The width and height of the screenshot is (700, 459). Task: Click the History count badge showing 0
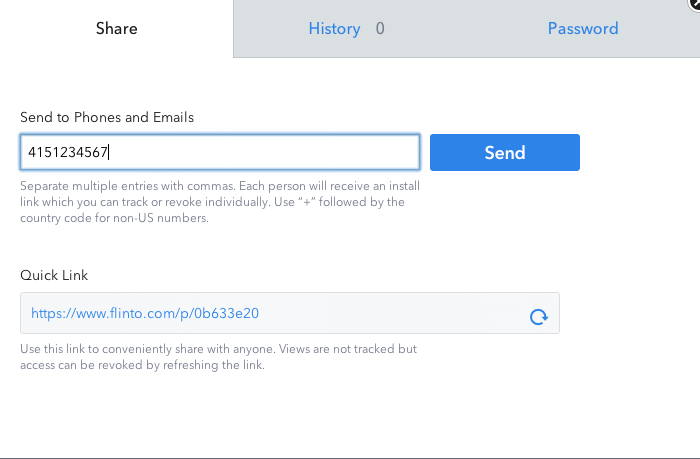click(380, 29)
